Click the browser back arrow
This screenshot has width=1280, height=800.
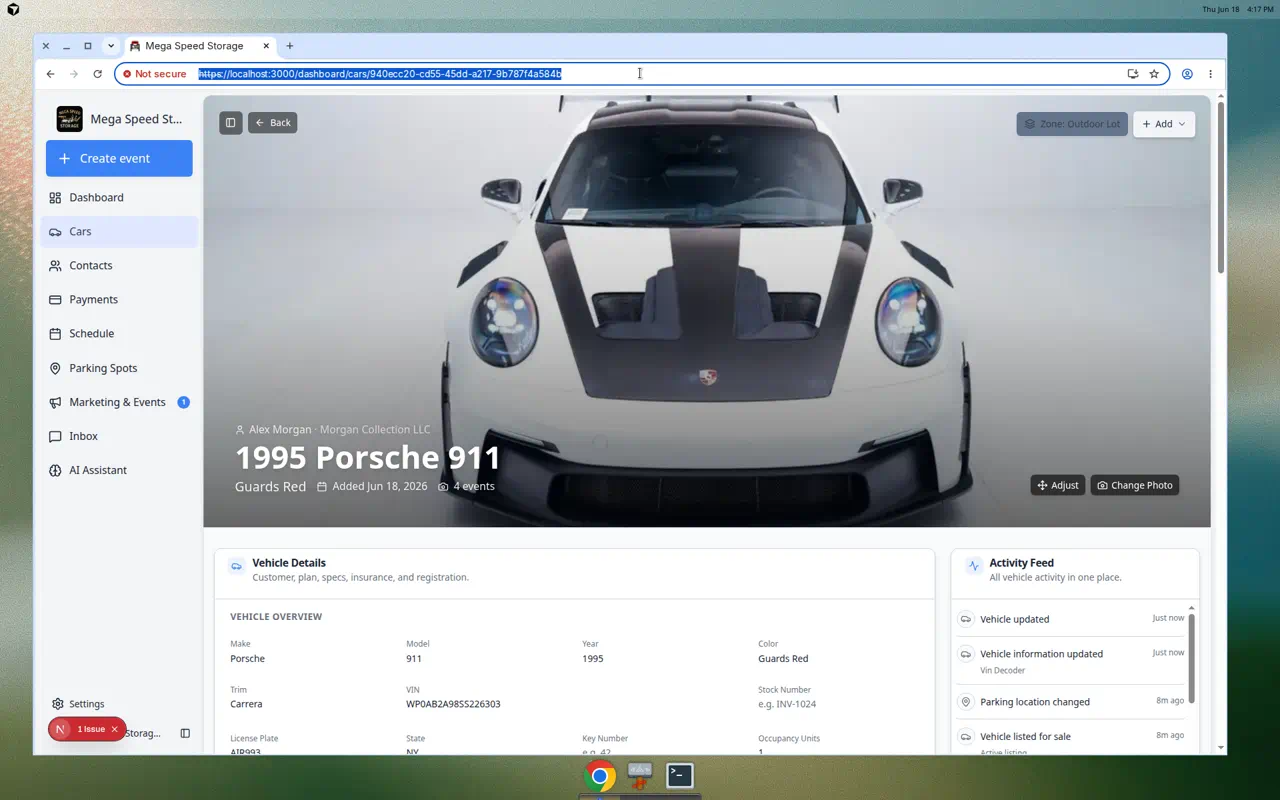(50, 74)
